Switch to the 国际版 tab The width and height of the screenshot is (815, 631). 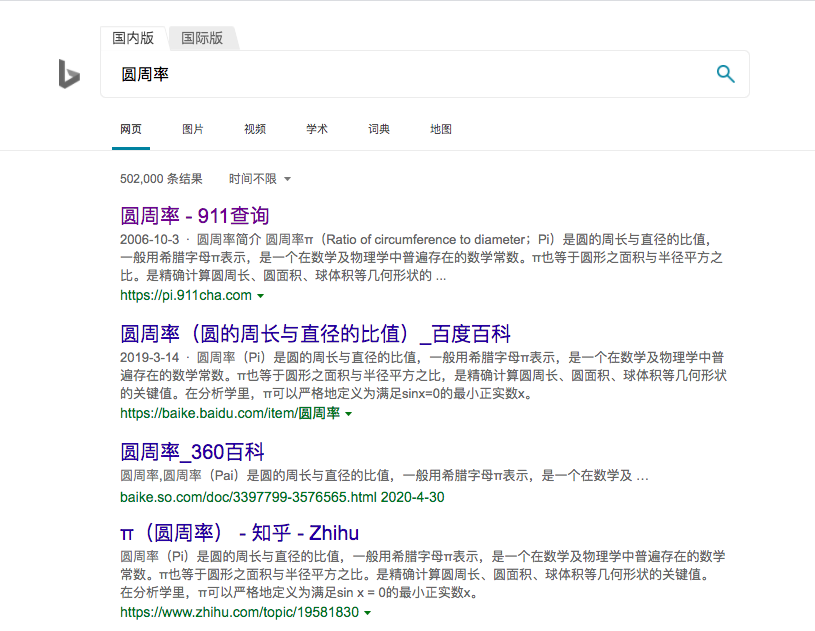point(202,38)
